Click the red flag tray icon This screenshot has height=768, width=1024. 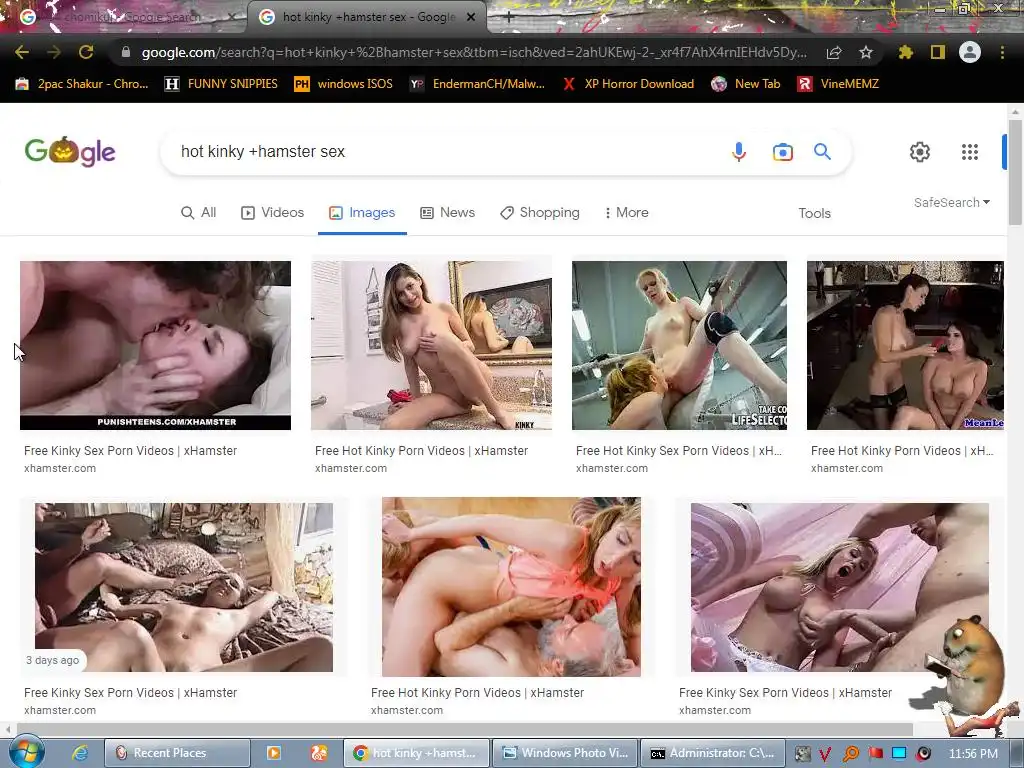tap(875, 754)
